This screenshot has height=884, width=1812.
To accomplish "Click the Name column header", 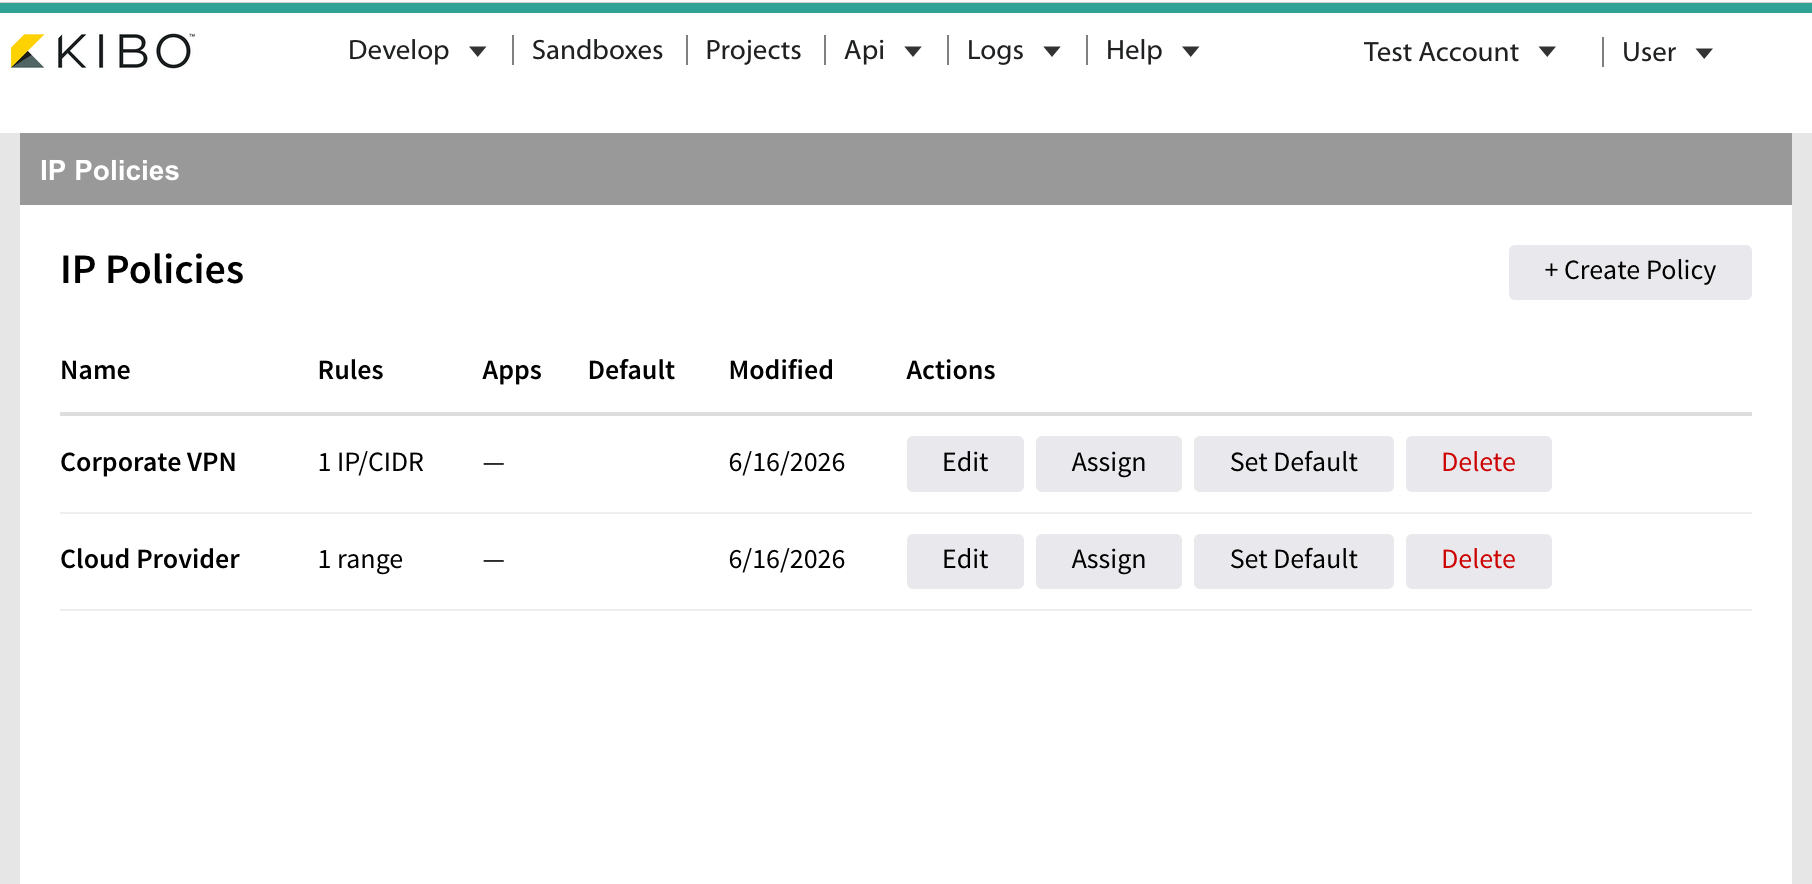I will pos(95,370).
